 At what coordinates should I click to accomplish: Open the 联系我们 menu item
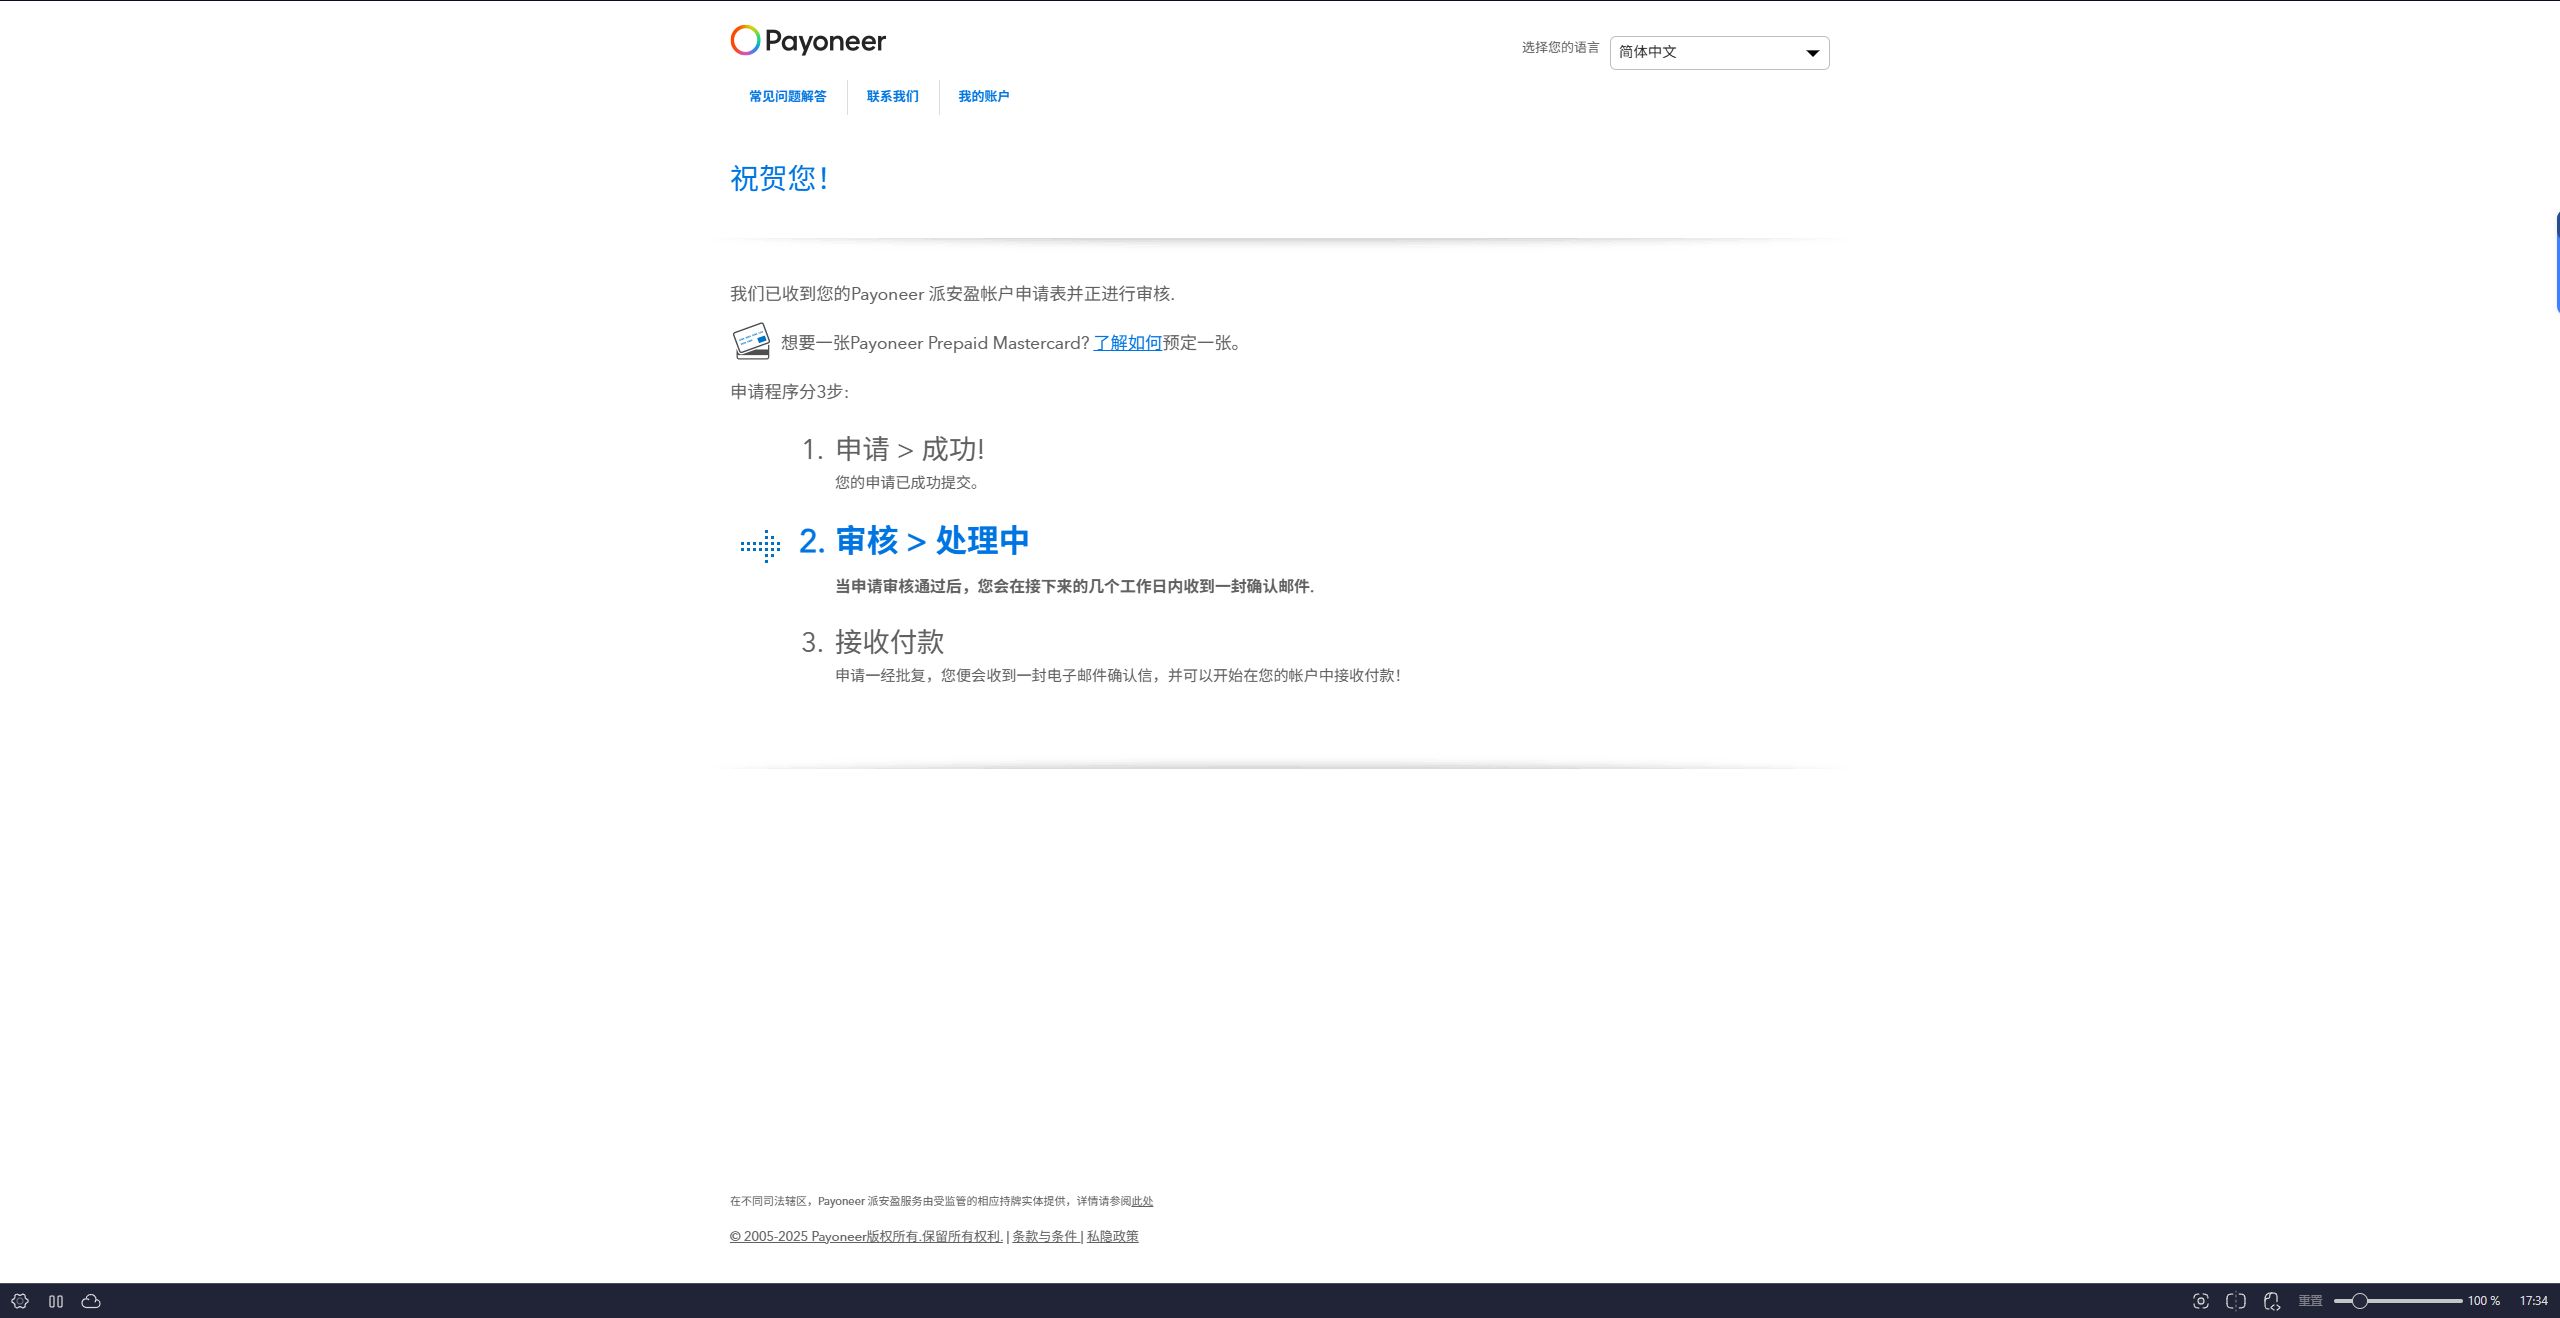point(892,96)
